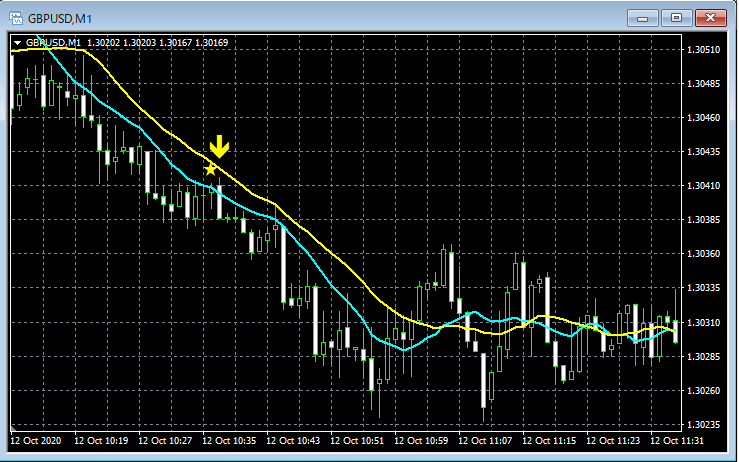Click the chart window icon beside GBPUSD,M1 title
Viewport: 739px width, 462px height.
pos(16,19)
